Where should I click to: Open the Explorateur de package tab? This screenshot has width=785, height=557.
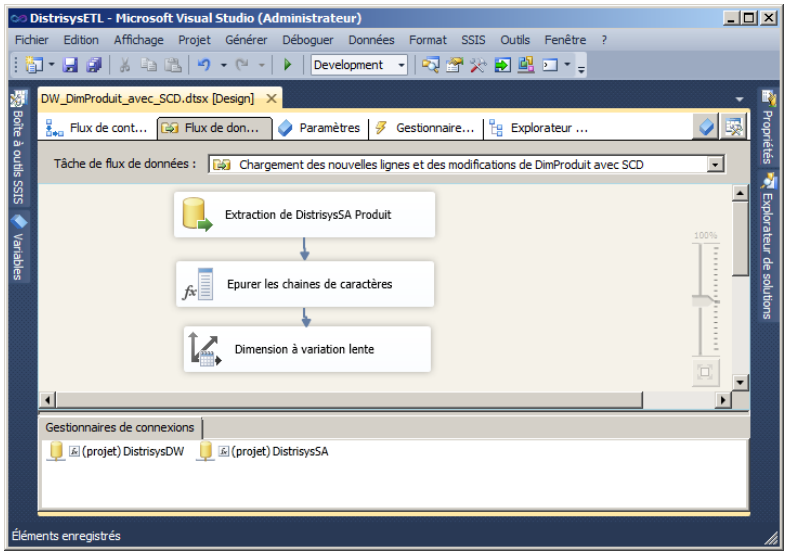[x=538, y=128]
